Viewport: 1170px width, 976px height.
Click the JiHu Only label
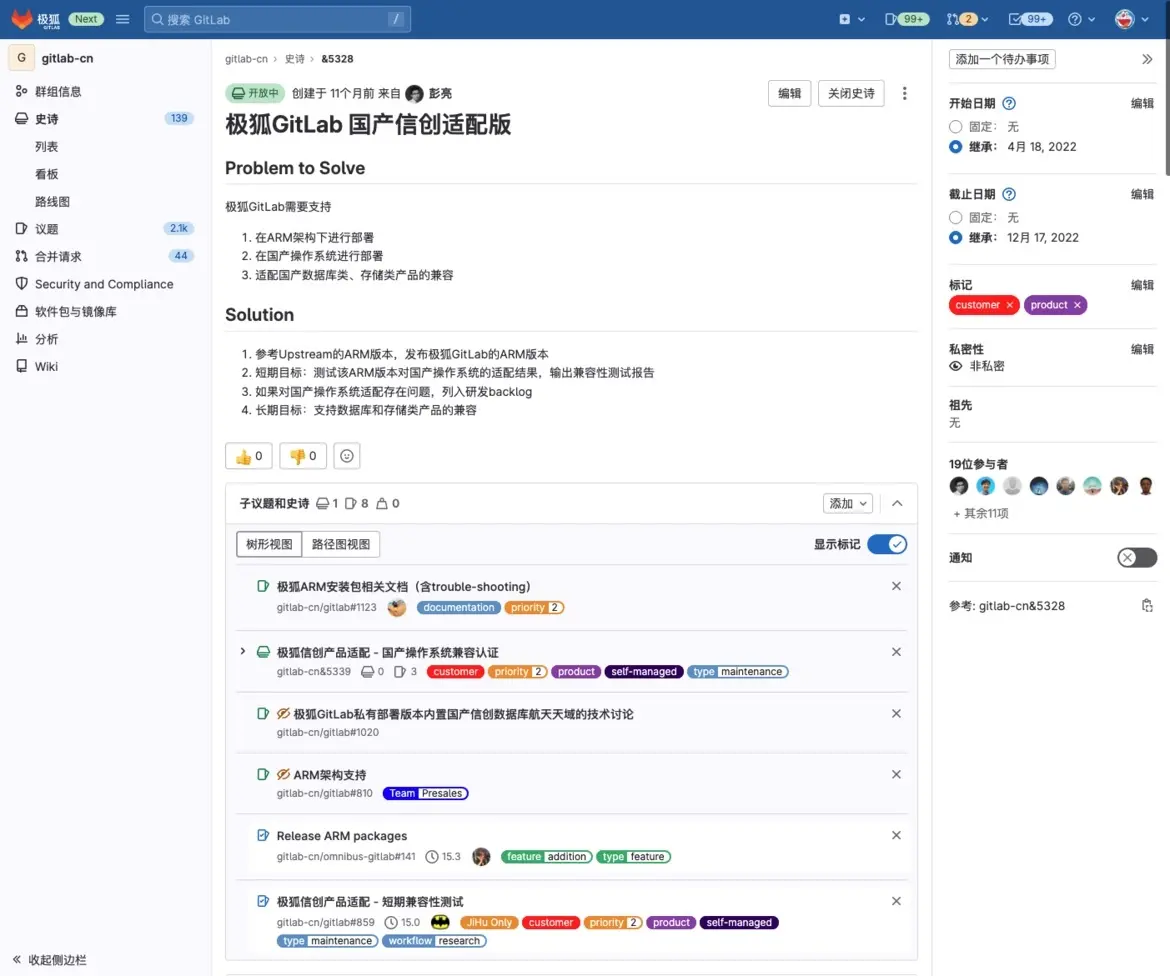coord(489,922)
